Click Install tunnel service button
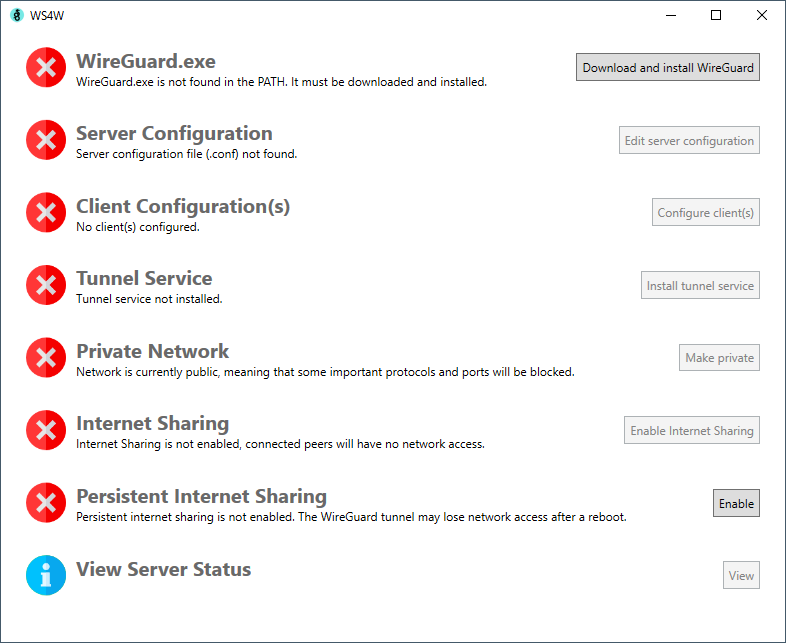 point(700,285)
